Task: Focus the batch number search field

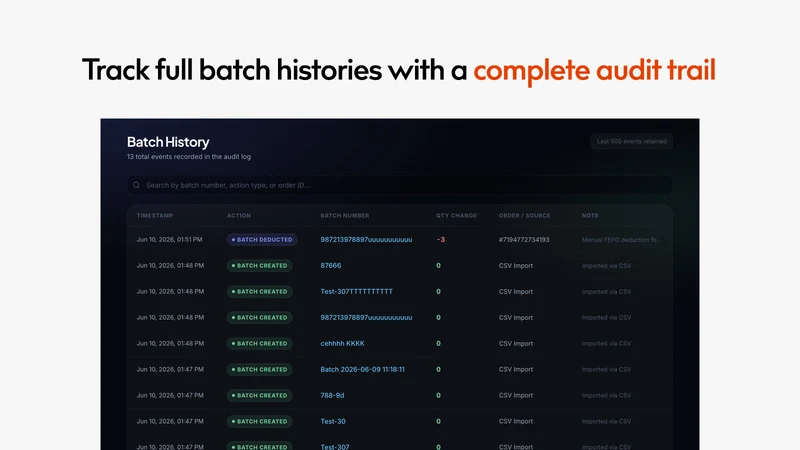Action: click(x=399, y=185)
